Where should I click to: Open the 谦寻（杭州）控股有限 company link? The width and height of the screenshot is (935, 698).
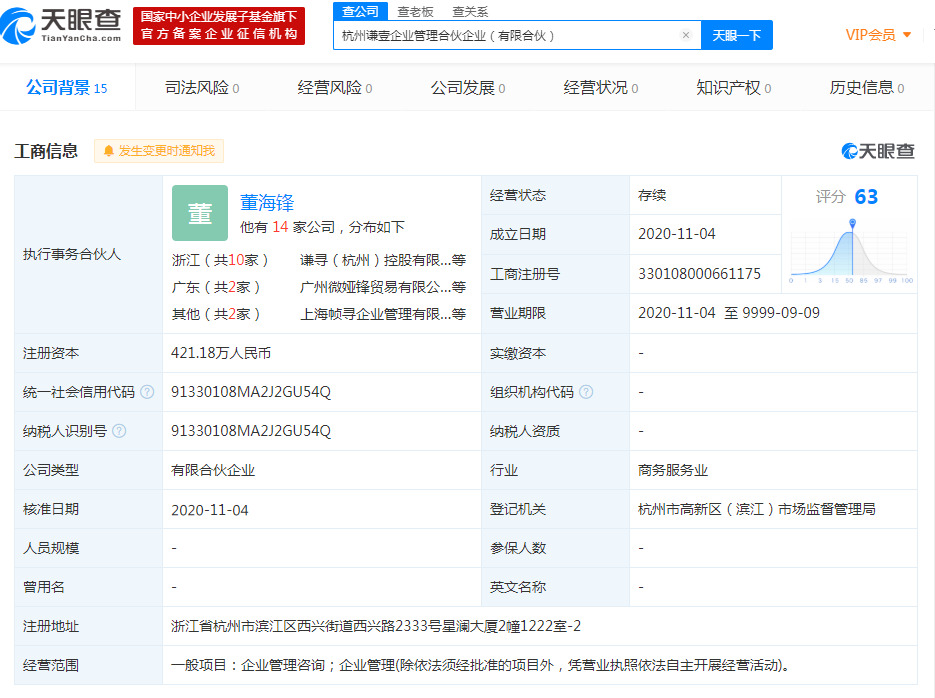[x=383, y=260]
